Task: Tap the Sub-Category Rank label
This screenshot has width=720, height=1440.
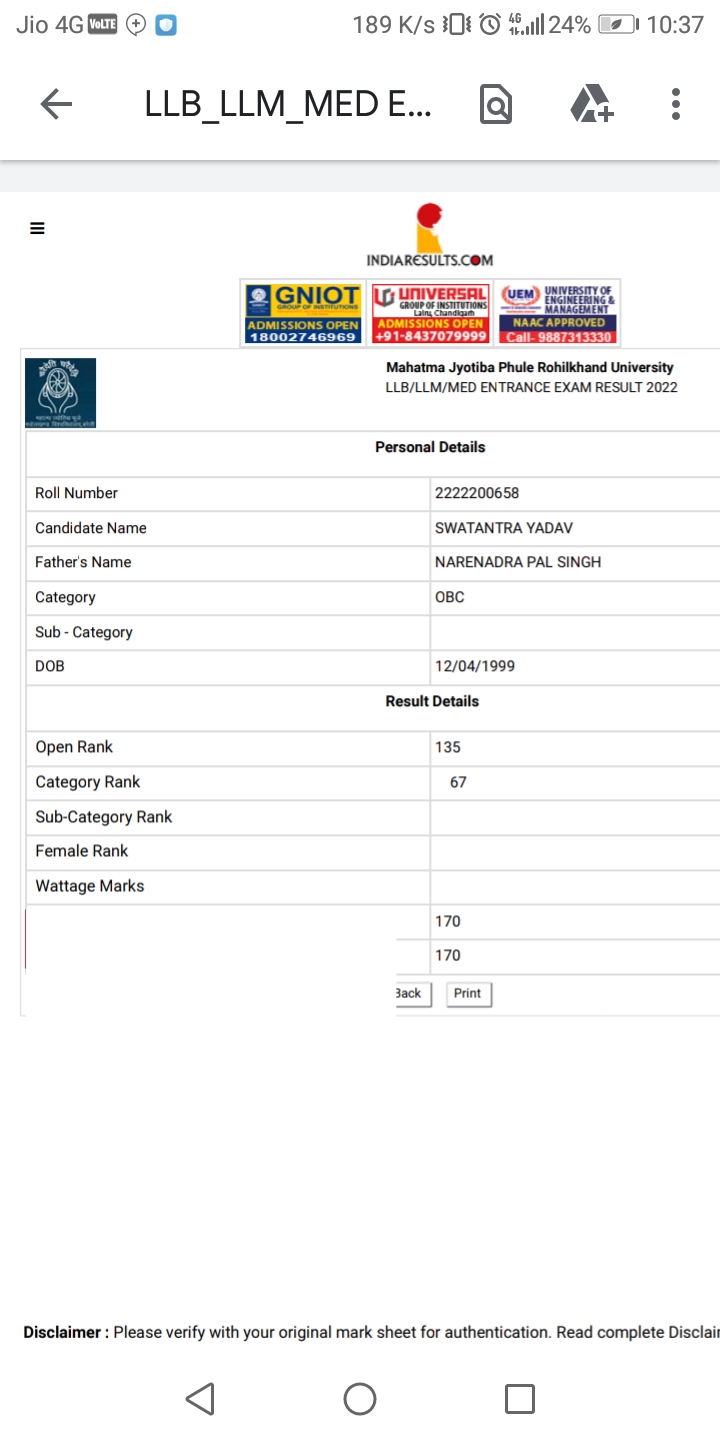Action: [104, 817]
